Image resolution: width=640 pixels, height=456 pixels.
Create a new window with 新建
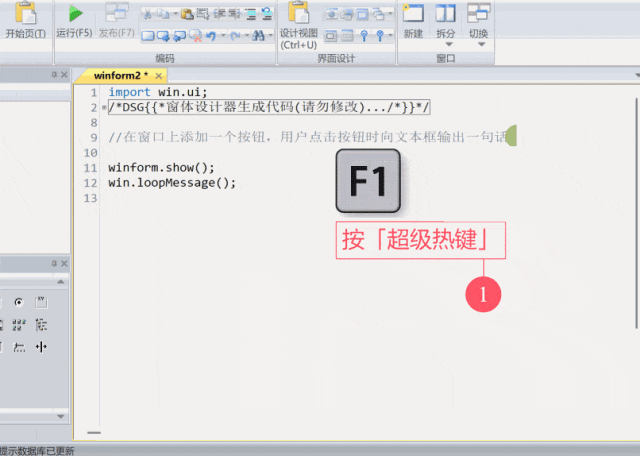coord(413,21)
